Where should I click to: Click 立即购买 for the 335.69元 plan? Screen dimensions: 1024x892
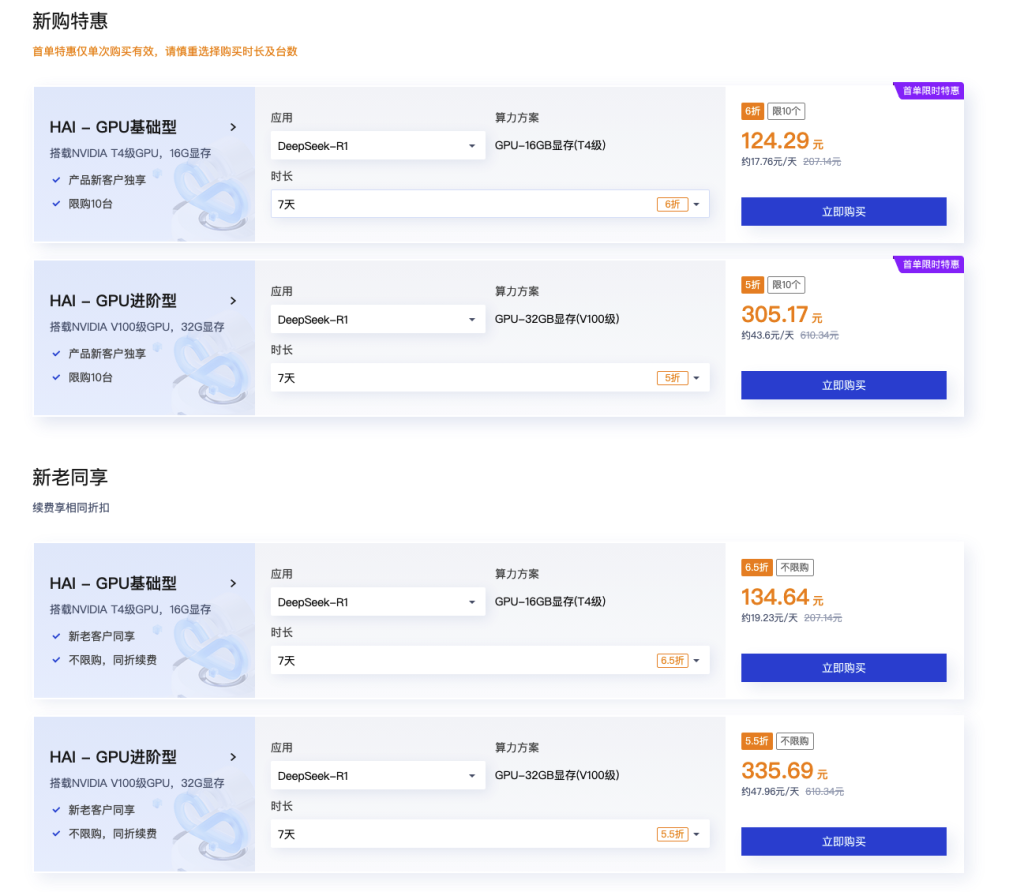844,842
